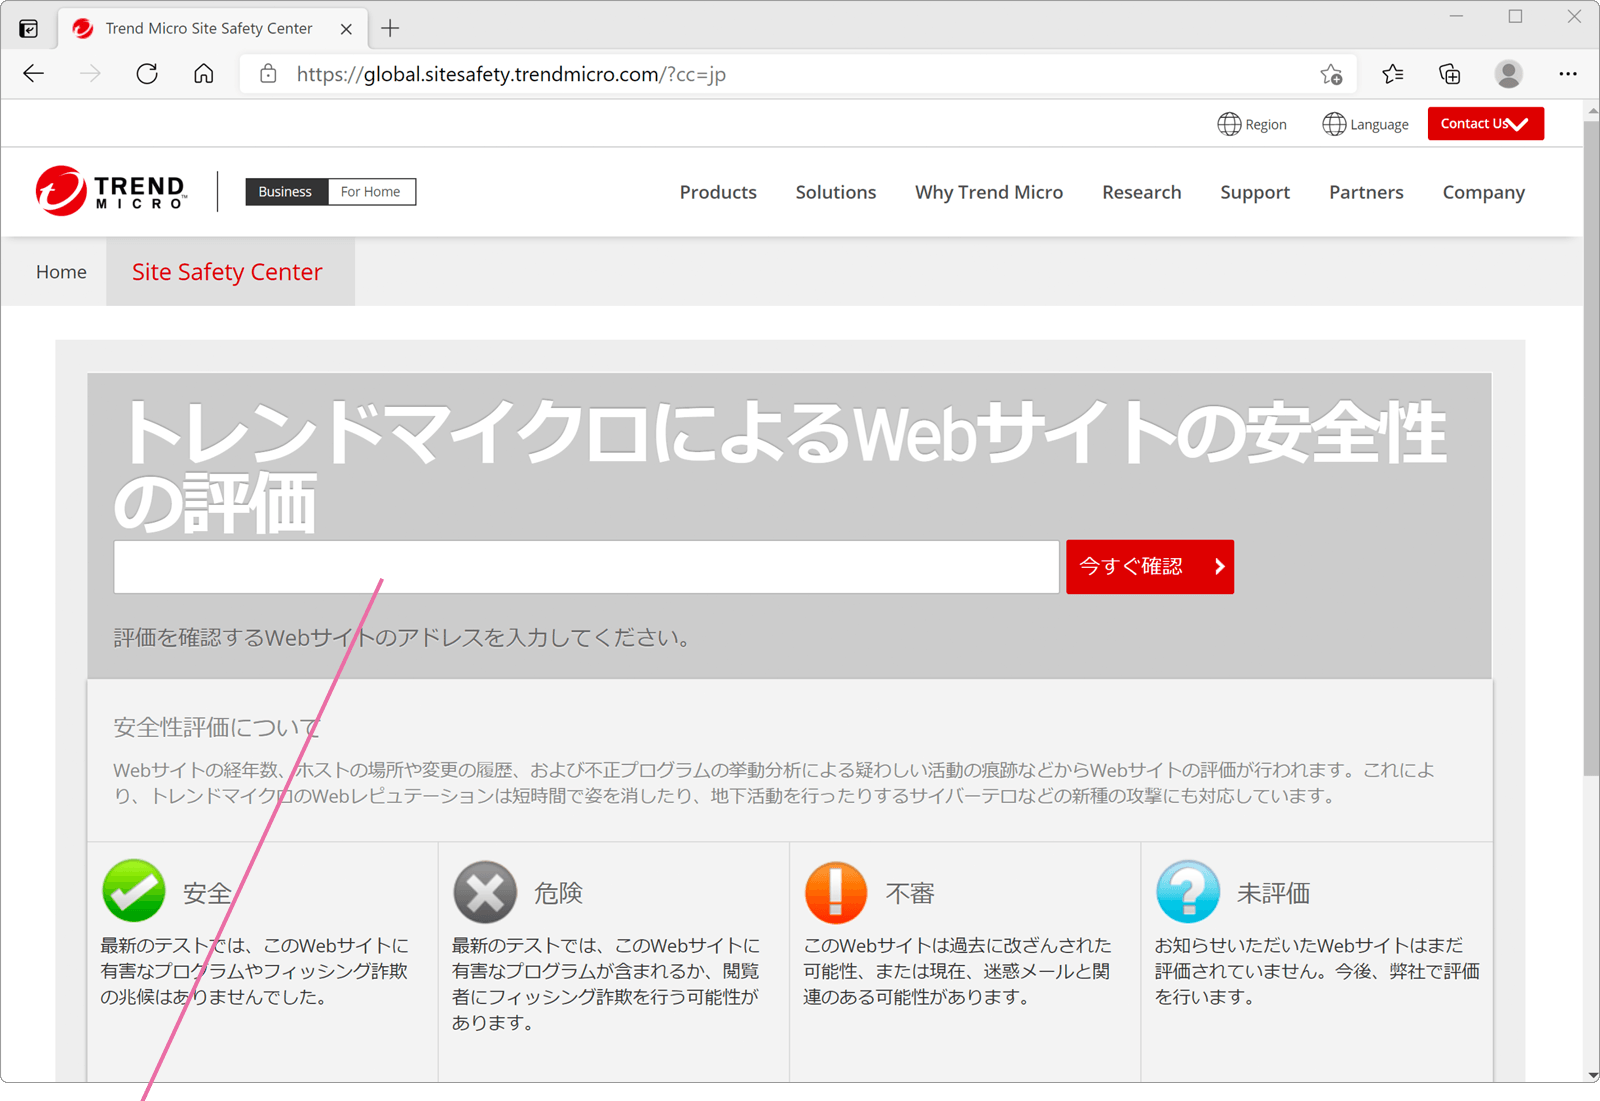Switch to For Home option

tap(371, 192)
